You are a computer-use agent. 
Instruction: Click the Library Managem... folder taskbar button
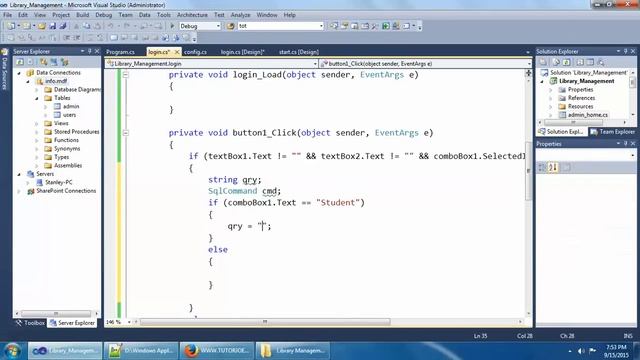[293, 351]
